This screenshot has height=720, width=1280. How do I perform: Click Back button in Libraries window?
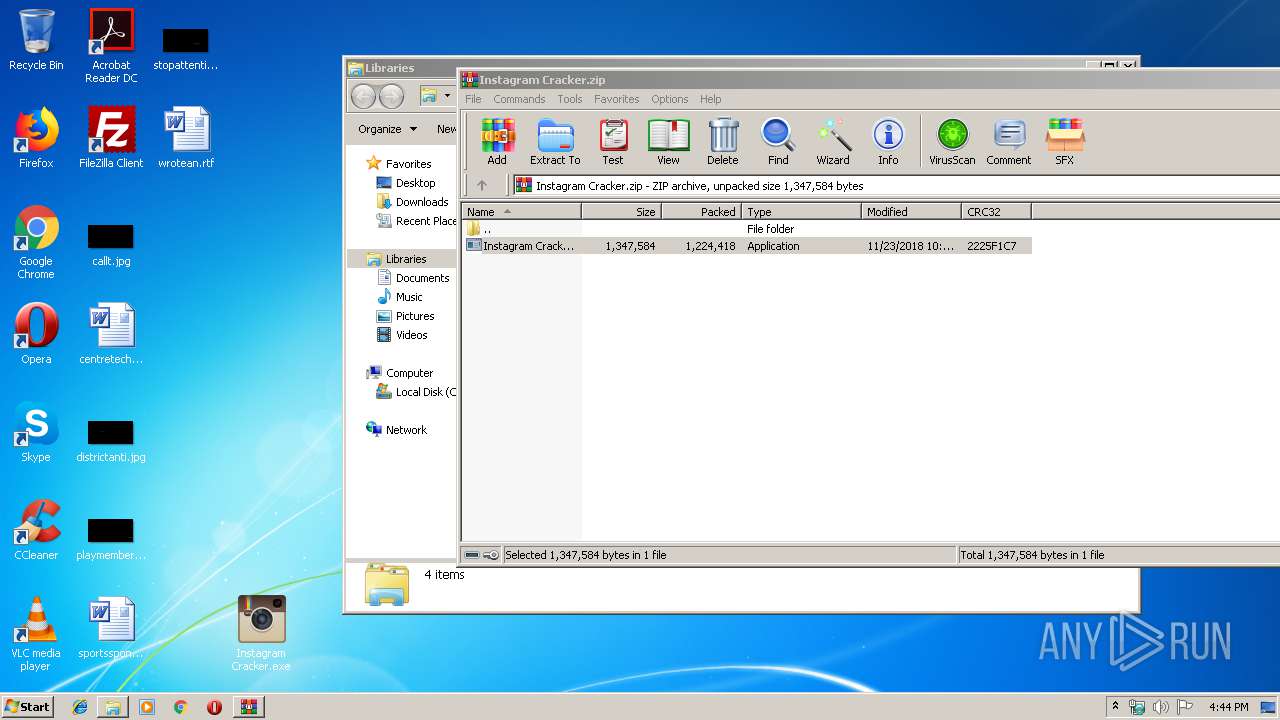click(363, 96)
